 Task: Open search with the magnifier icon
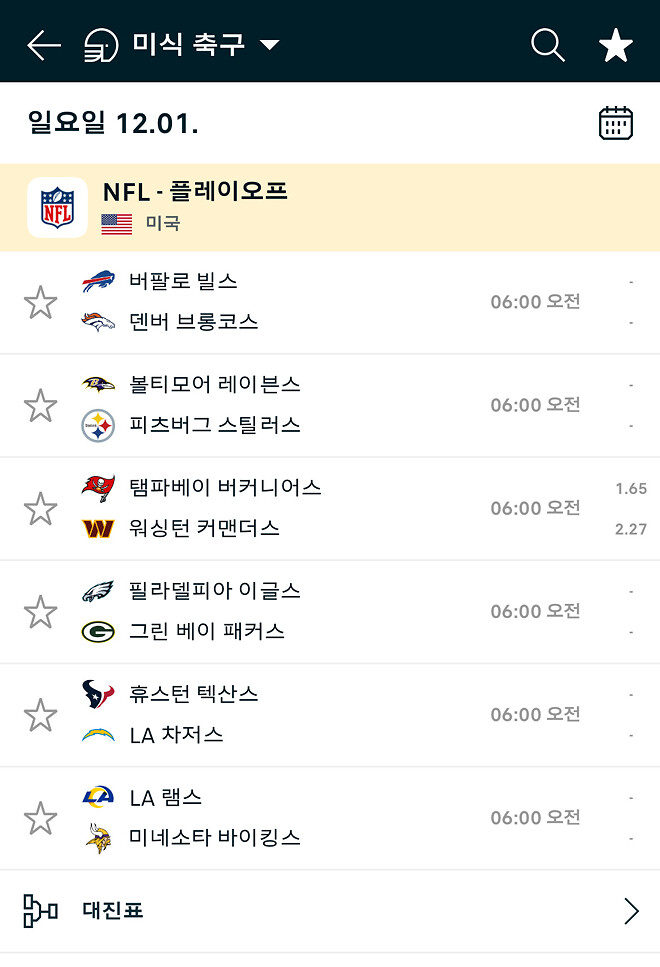click(546, 44)
